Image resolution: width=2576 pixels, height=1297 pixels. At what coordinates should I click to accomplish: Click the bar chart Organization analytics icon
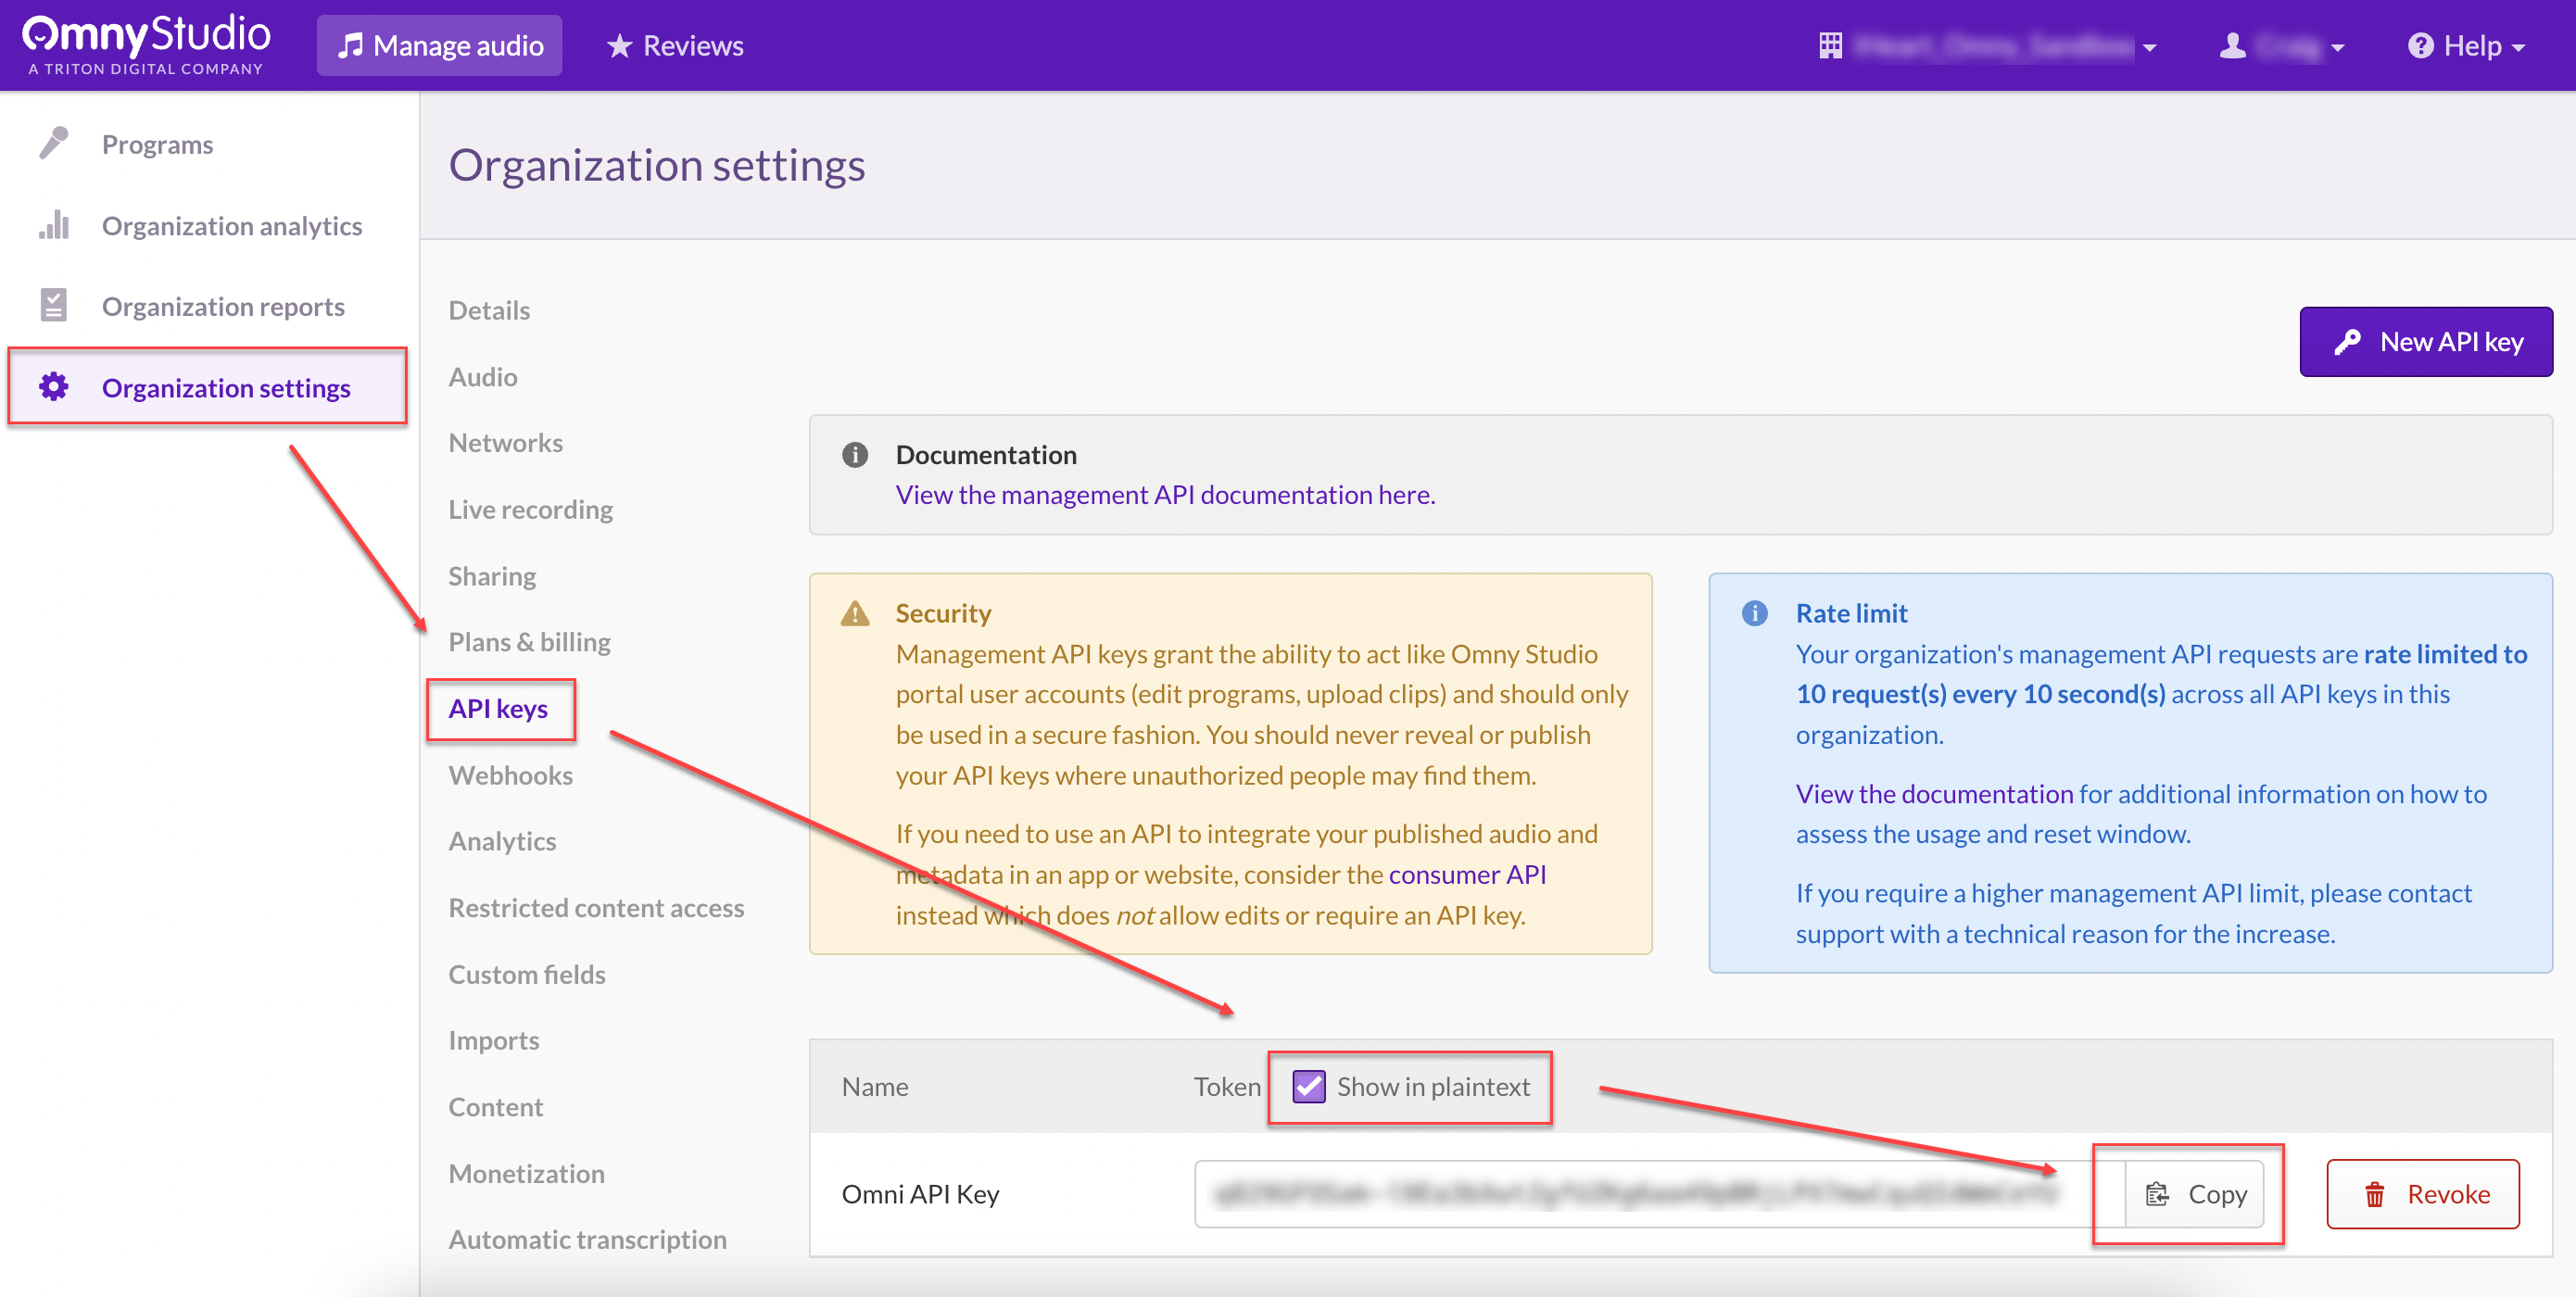pos(54,225)
